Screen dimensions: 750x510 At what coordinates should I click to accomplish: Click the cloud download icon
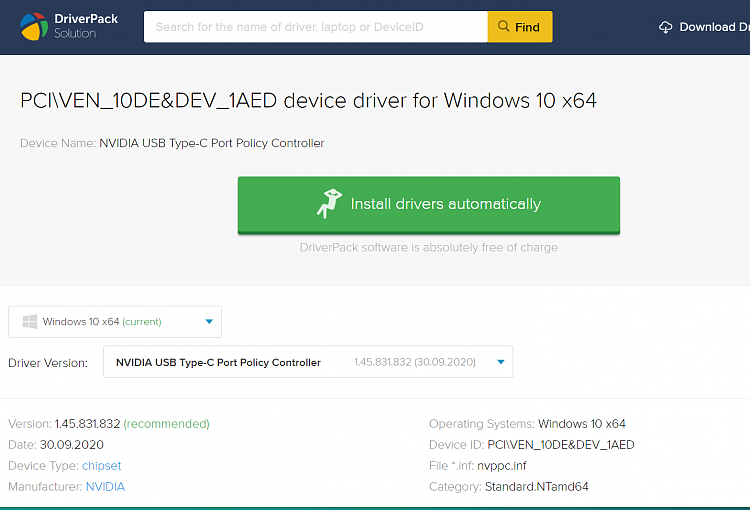pyautogui.click(x=665, y=27)
